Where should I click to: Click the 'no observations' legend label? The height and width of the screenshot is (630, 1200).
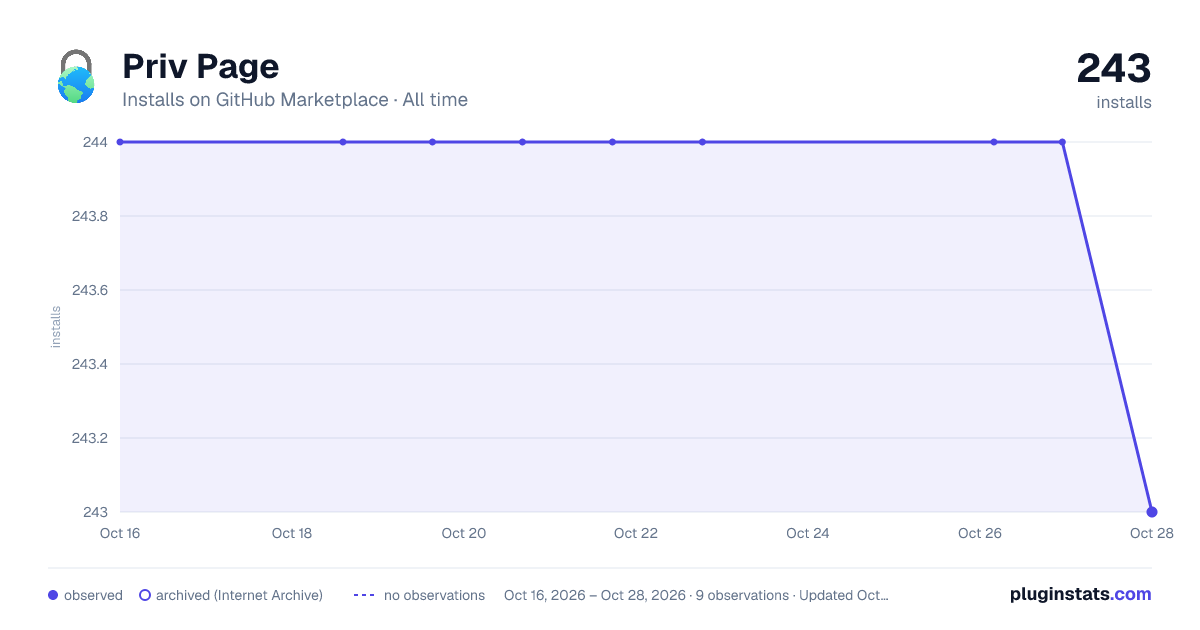coord(434,595)
